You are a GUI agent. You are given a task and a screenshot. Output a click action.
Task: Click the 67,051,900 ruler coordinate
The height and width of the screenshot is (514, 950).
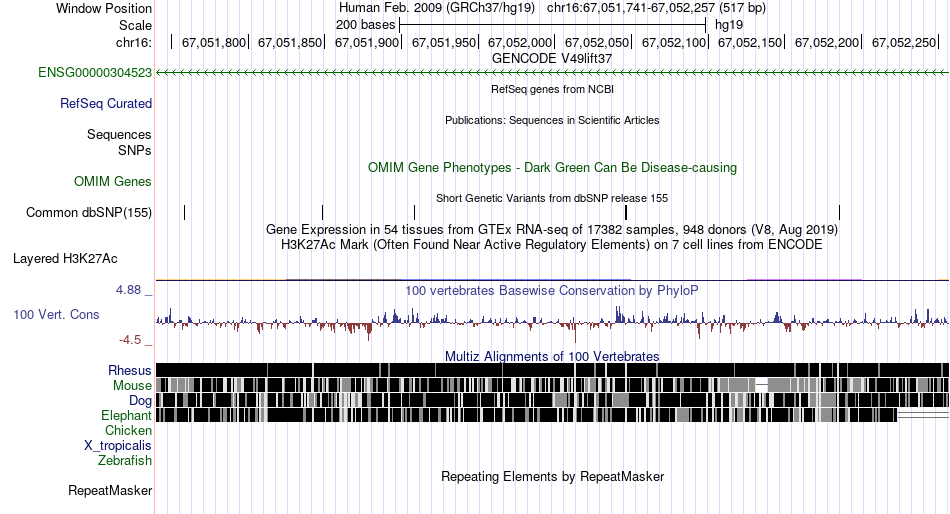point(367,42)
